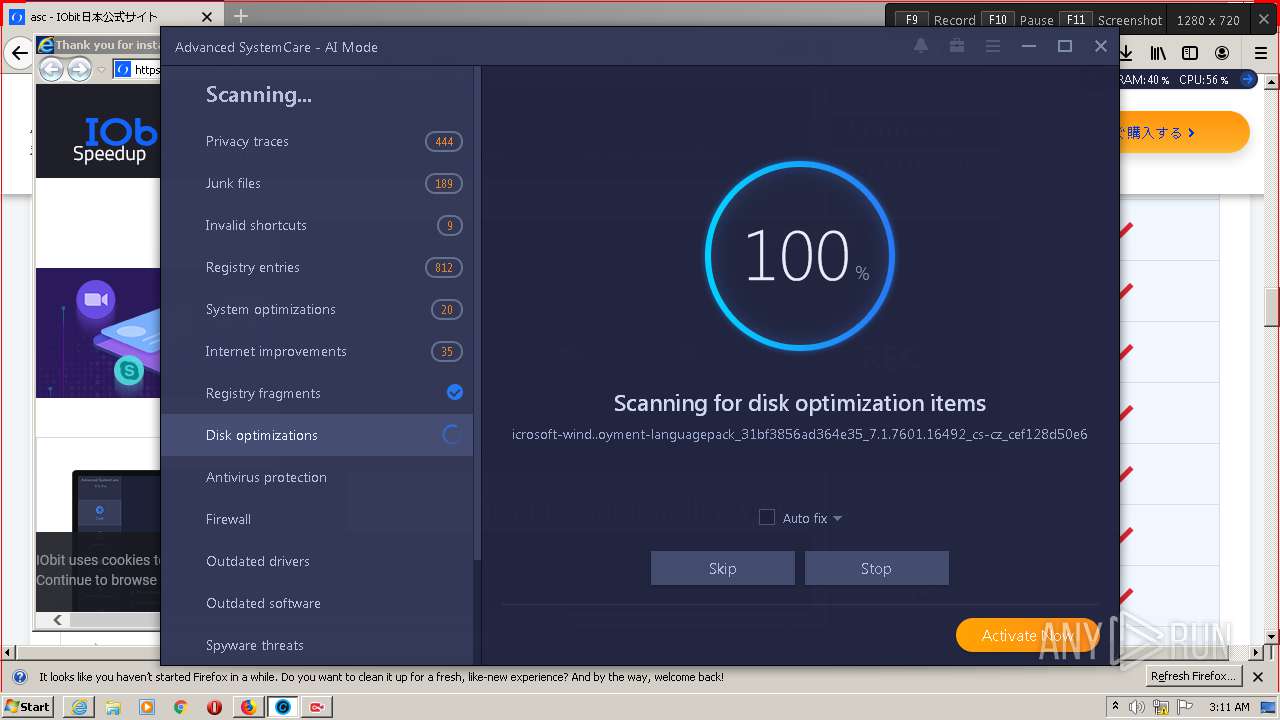Open Firefox account icon
The height and width of the screenshot is (720, 1280).
(1222, 53)
